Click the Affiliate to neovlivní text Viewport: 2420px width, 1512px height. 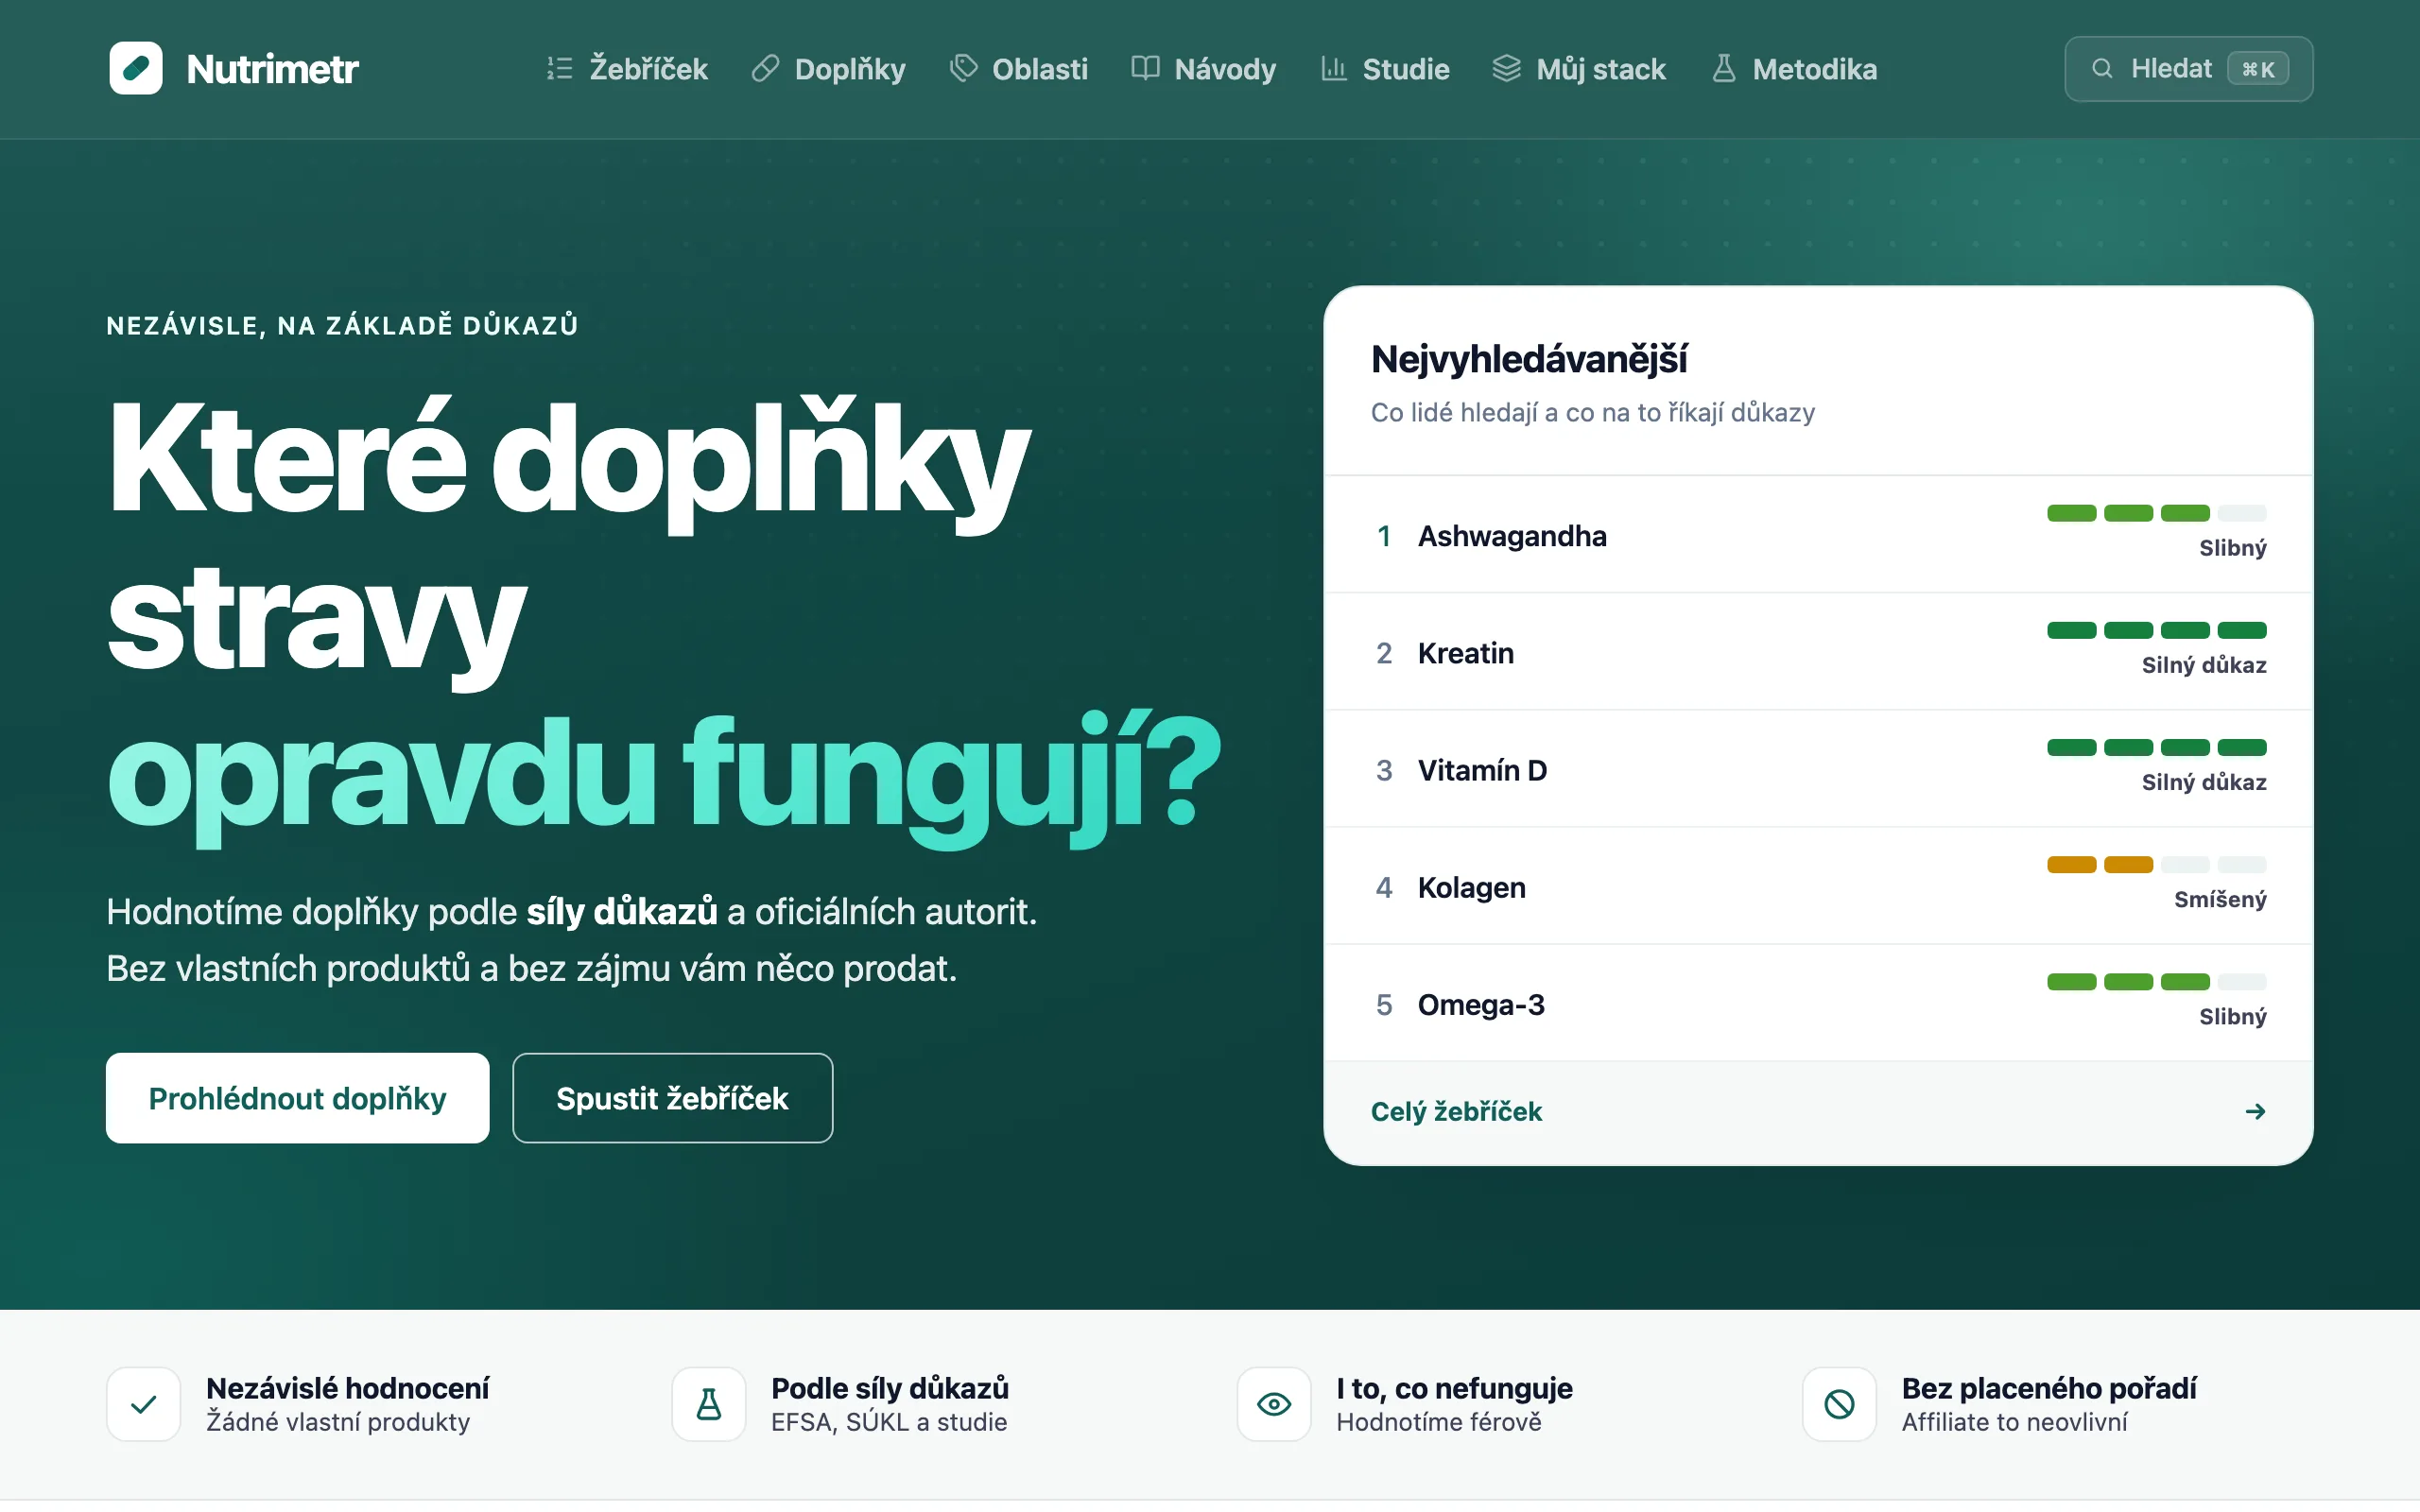click(2014, 1422)
